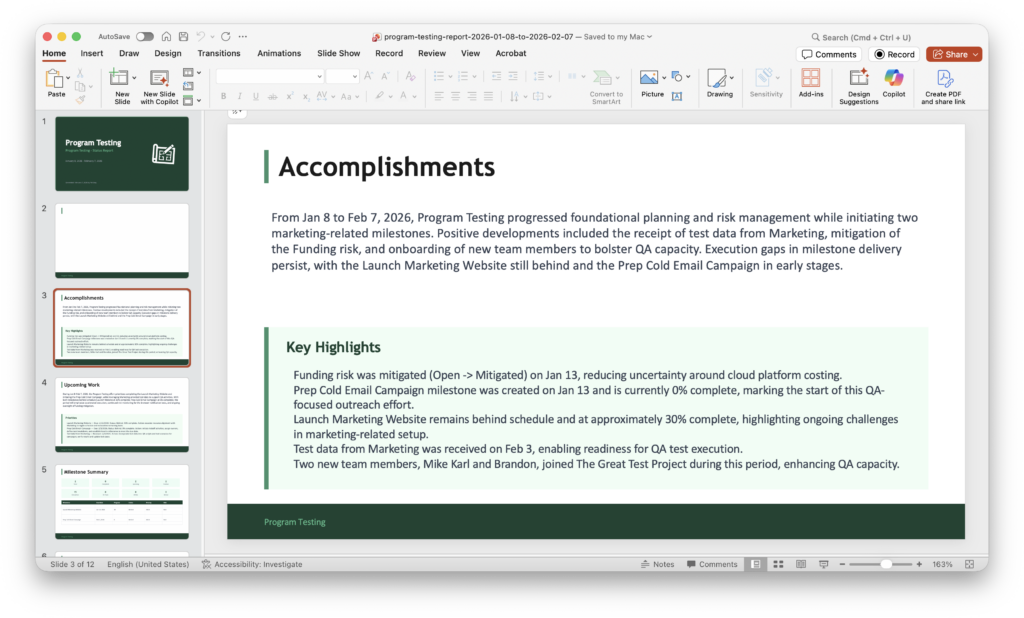The width and height of the screenshot is (1024, 618).
Task: Switch to Slide Sorter view
Action: (x=776, y=564)
